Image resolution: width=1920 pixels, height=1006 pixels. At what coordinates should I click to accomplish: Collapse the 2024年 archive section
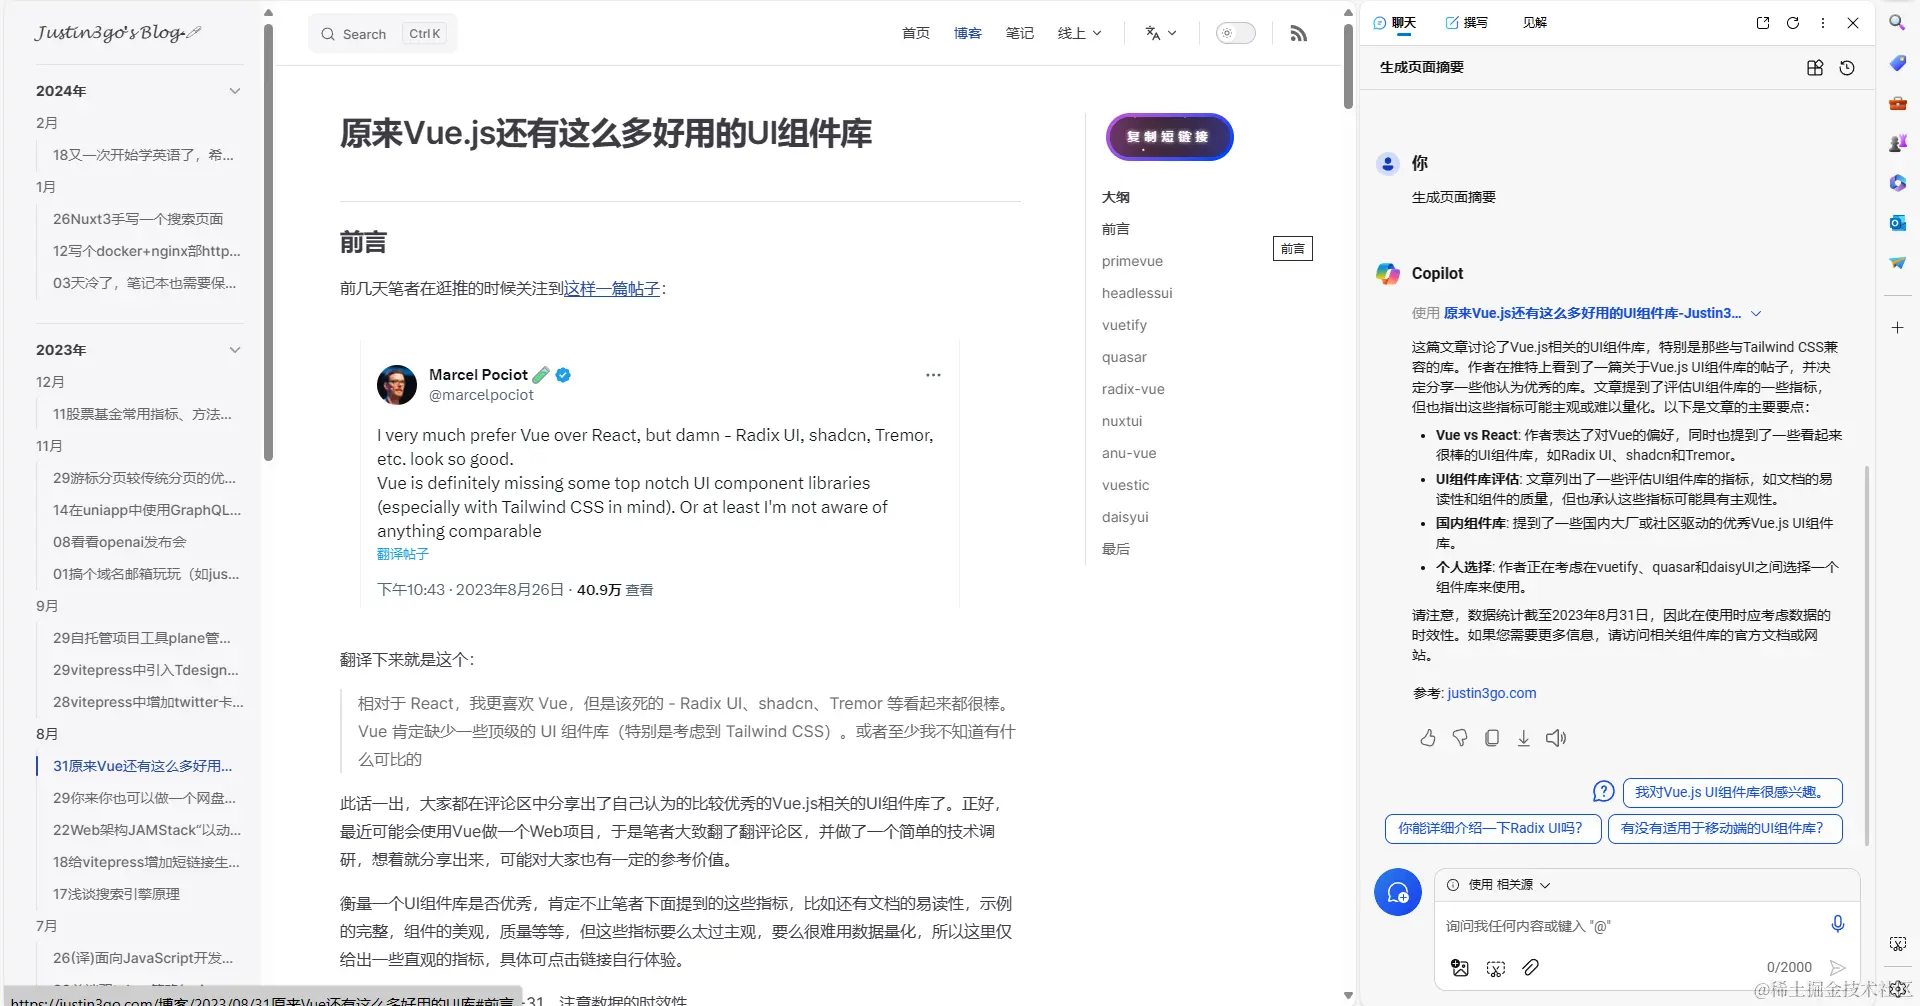tap(235, 91)
